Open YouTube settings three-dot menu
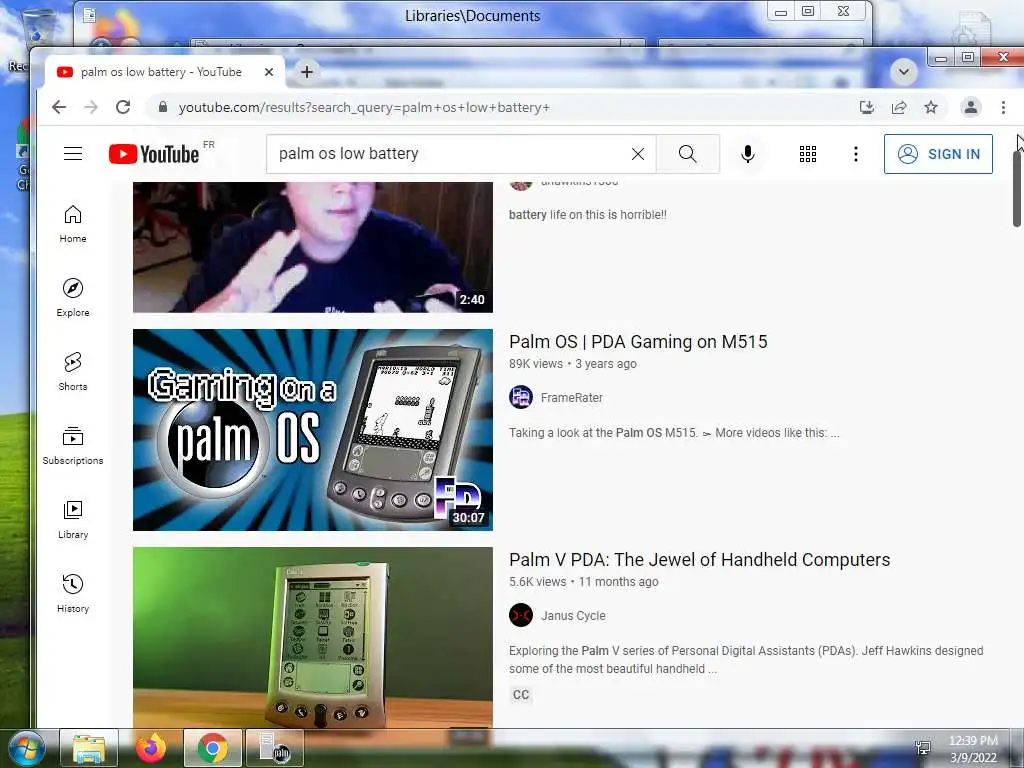 (x=856, y=154)
